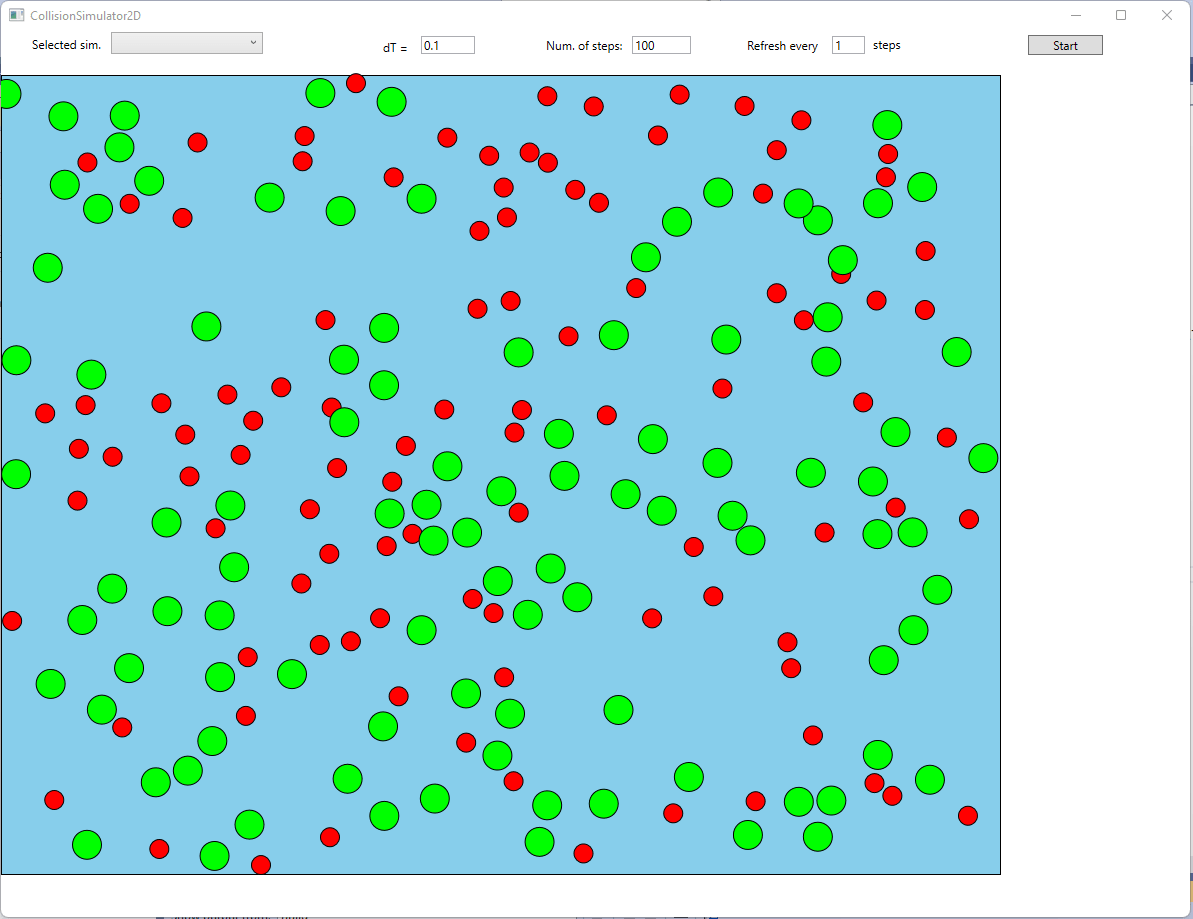Minimize the CollisionSimulator2D window
Screen dimensions: 1193x919
pyautogui.click(x=1076, y=15)
